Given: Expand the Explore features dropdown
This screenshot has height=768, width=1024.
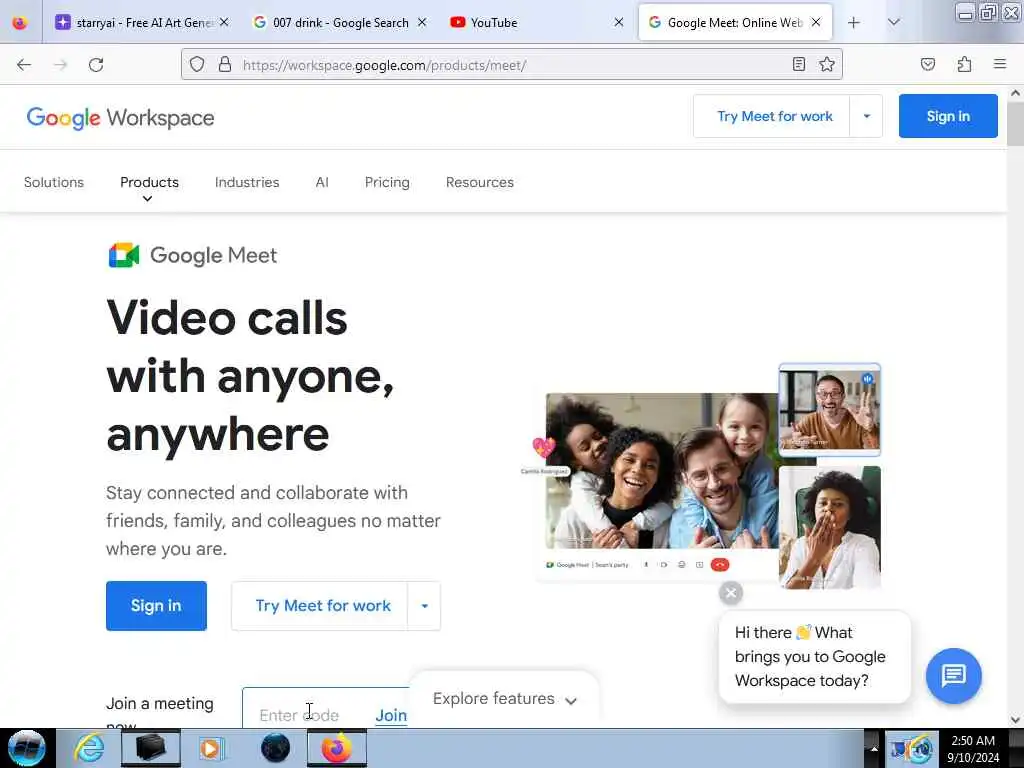Looking at the screenshot, I should tap(504, 699).
